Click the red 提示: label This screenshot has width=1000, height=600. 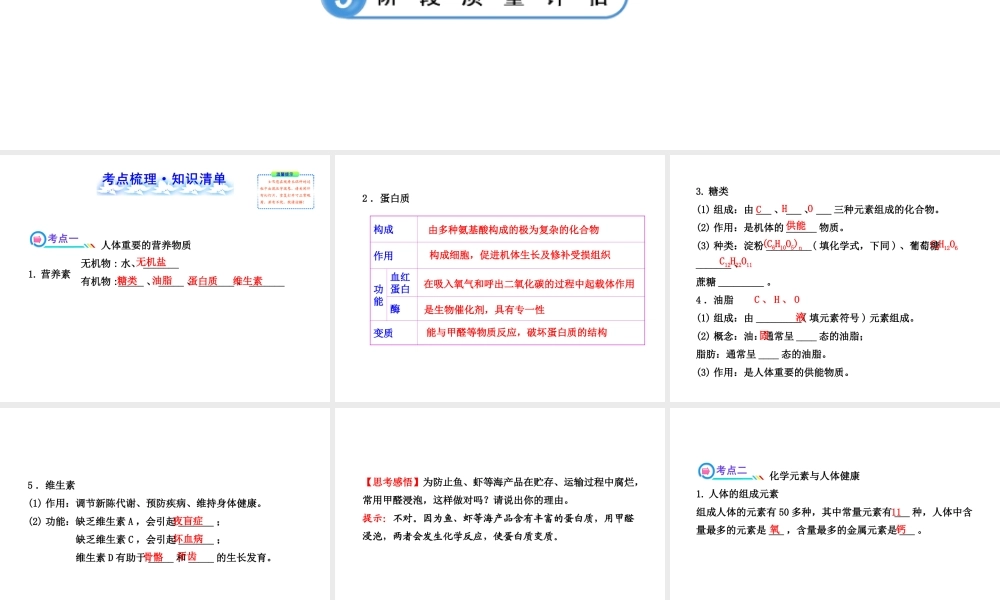(x=374, y=518)
